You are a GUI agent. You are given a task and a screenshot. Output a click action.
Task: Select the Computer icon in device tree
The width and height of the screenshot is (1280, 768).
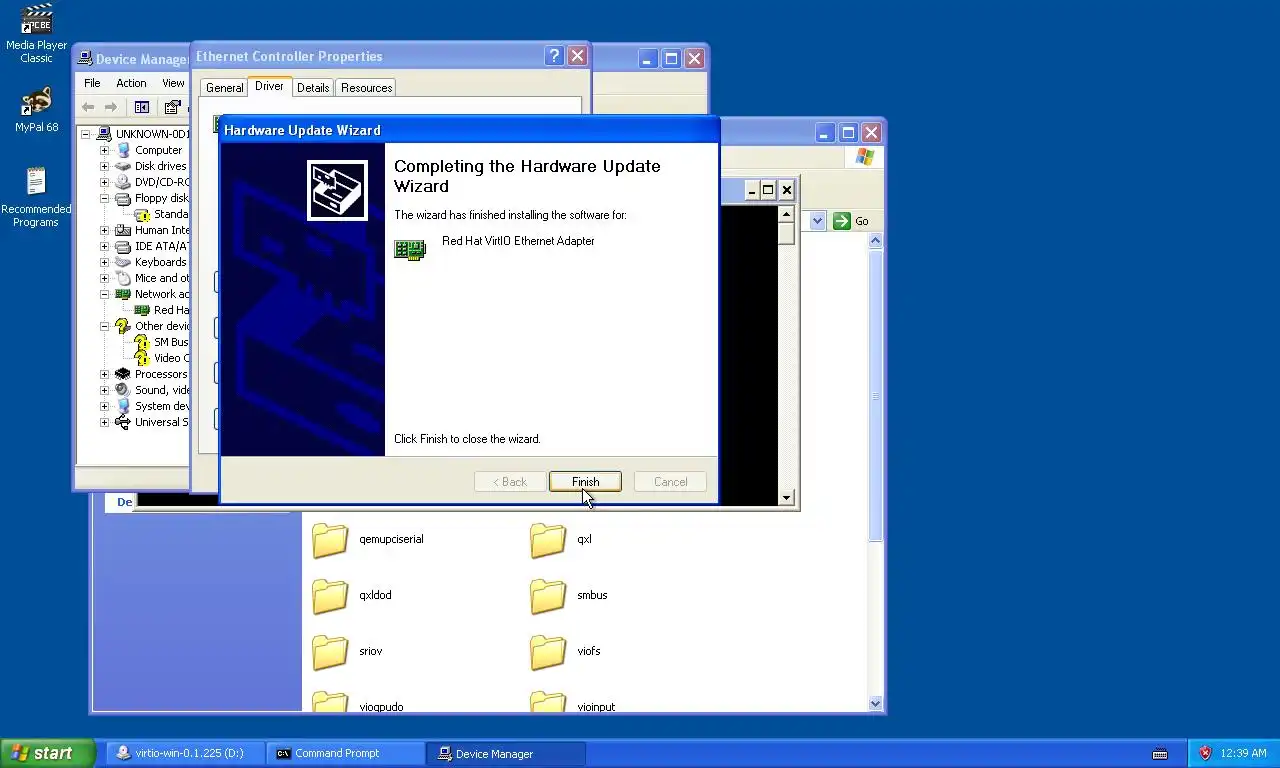(123, 150)
